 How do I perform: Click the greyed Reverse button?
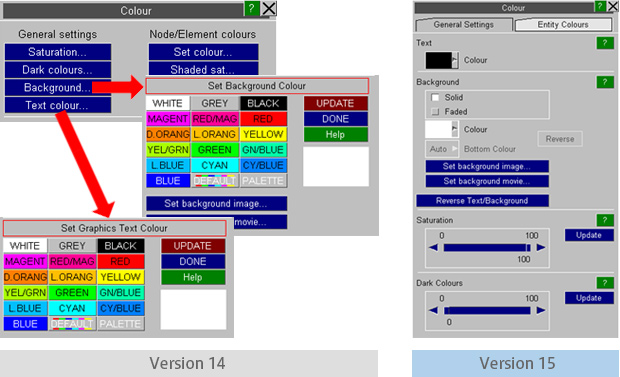pos(560,139)
